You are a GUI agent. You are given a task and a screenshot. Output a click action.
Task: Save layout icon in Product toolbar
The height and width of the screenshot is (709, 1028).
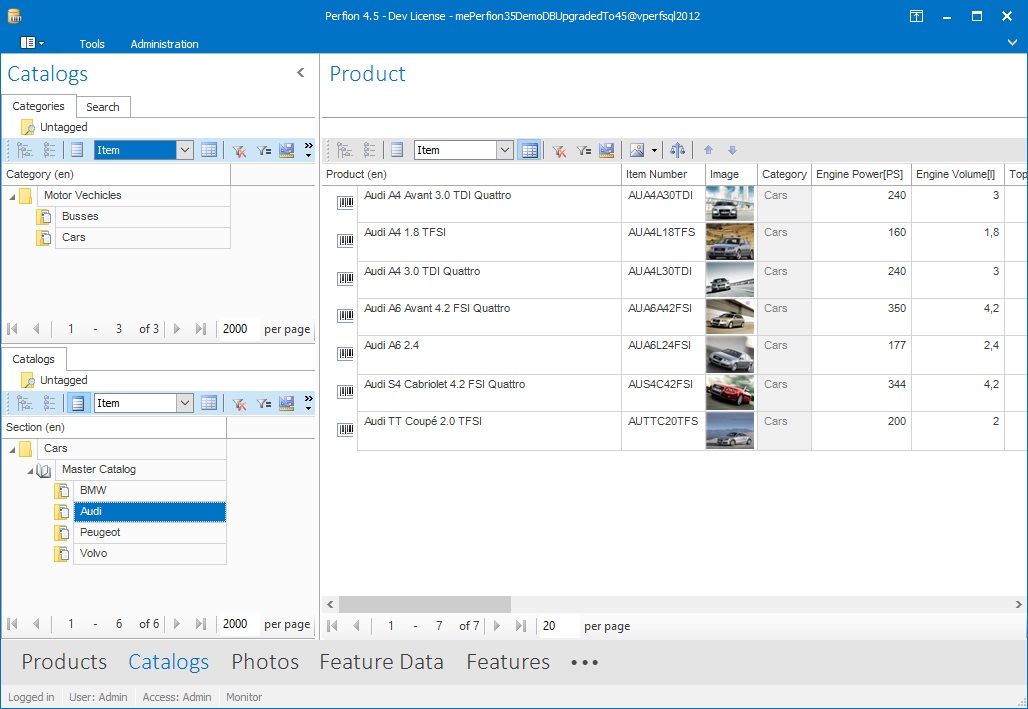606,150
